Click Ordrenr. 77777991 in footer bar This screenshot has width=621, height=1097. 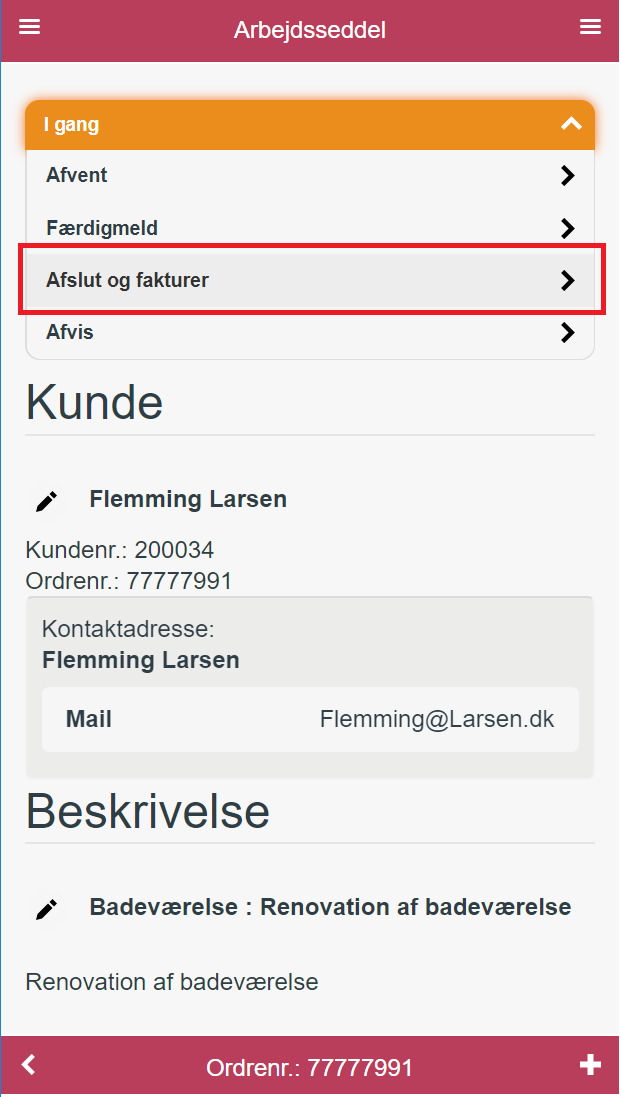coord(309,1068)
